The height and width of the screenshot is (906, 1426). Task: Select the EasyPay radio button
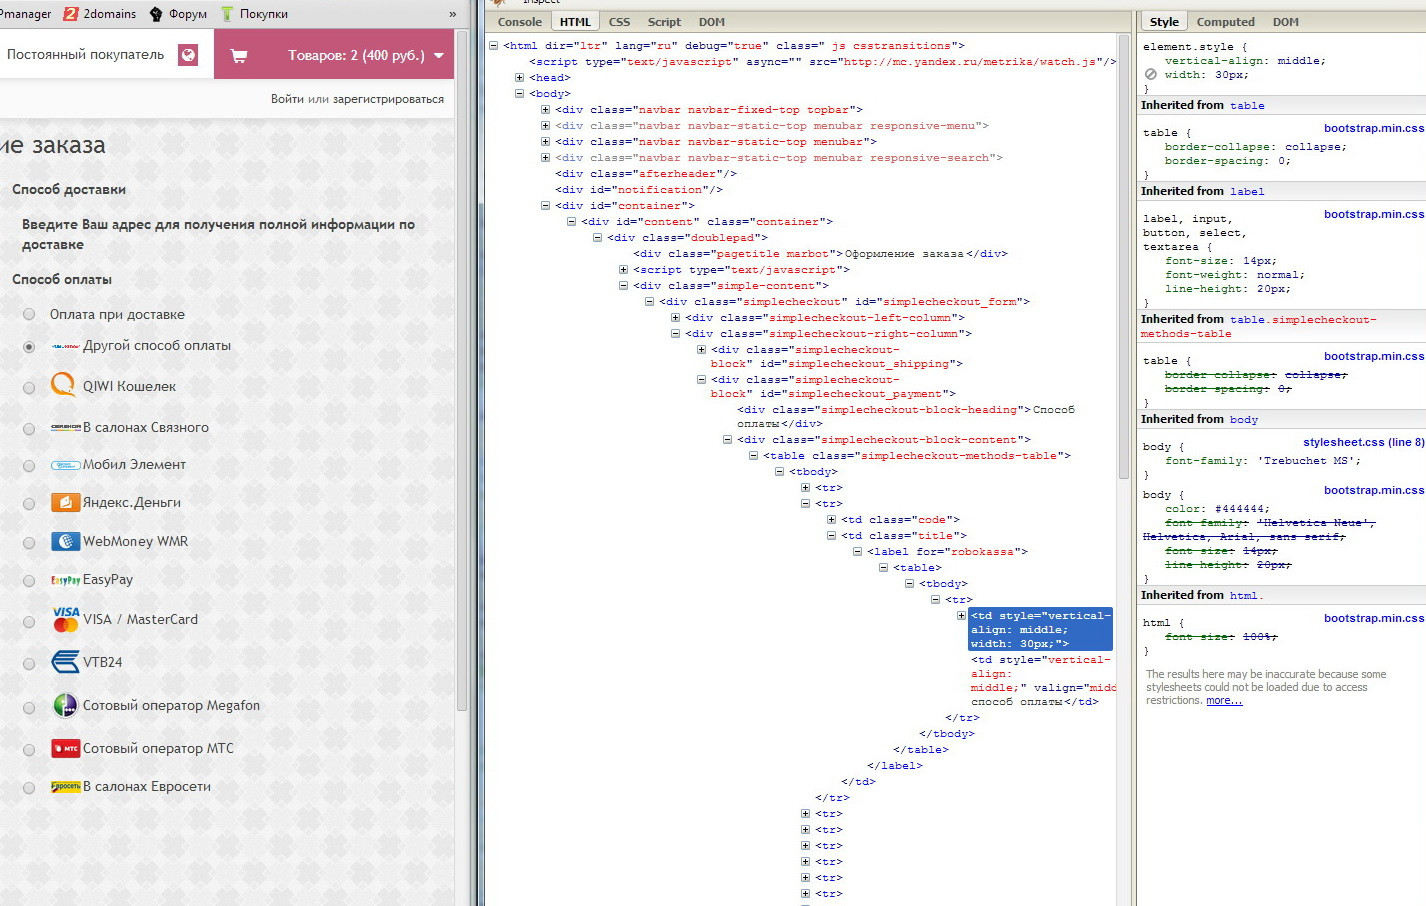tap(29, 581)
